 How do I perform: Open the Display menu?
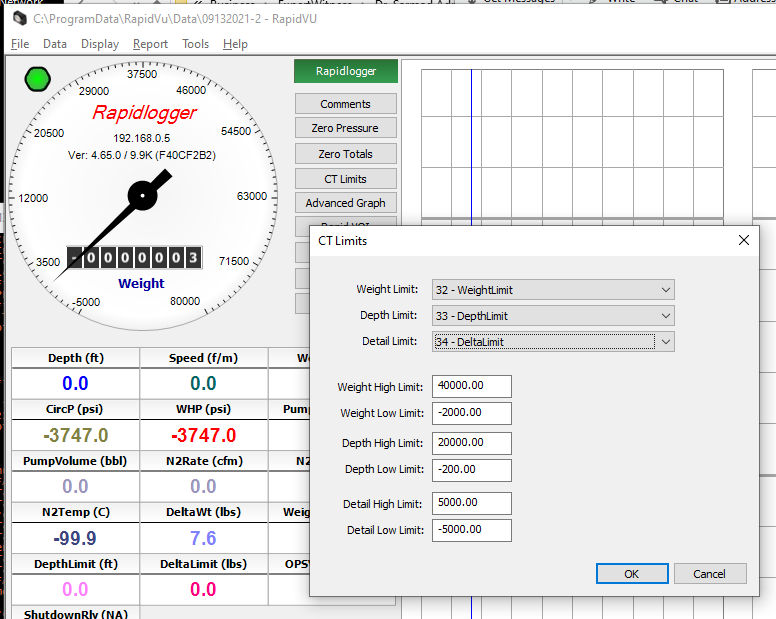(x=100, y=44)
